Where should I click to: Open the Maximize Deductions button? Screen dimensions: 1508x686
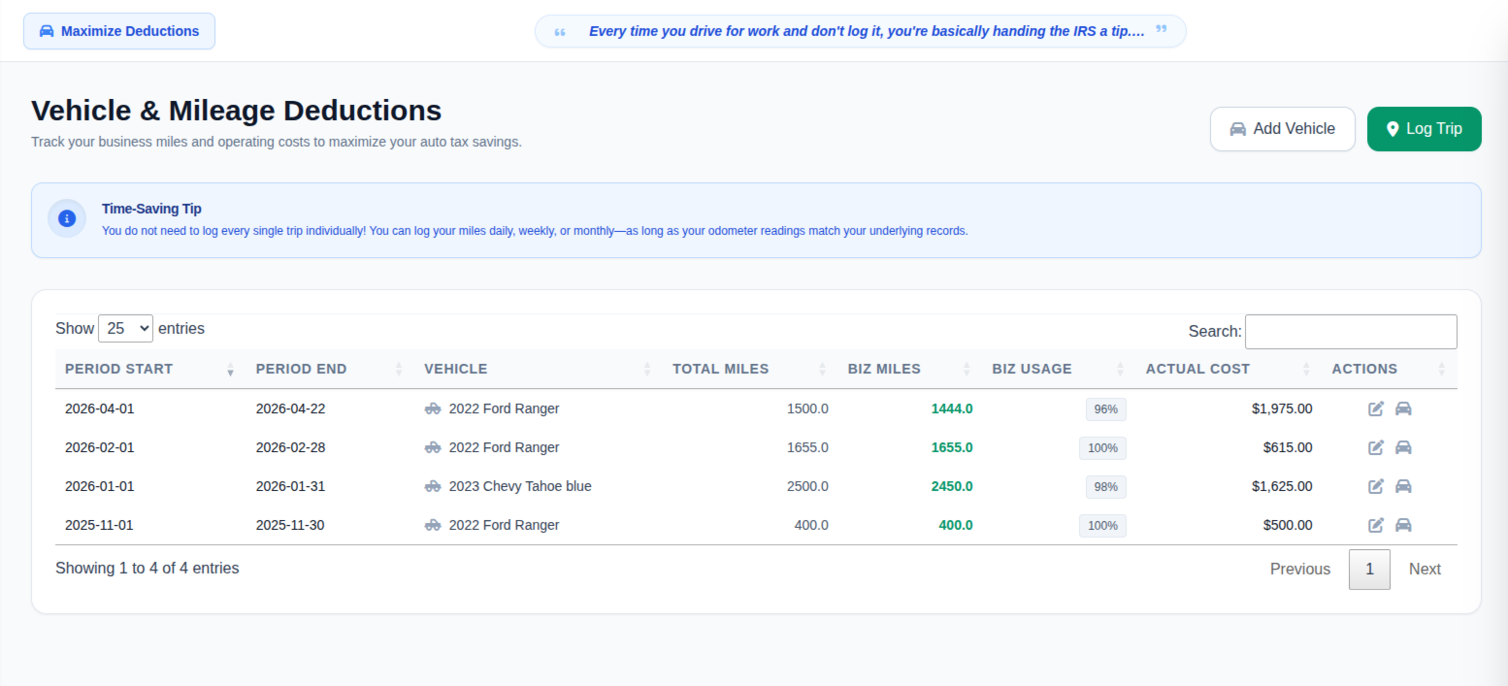click(119, 31)
